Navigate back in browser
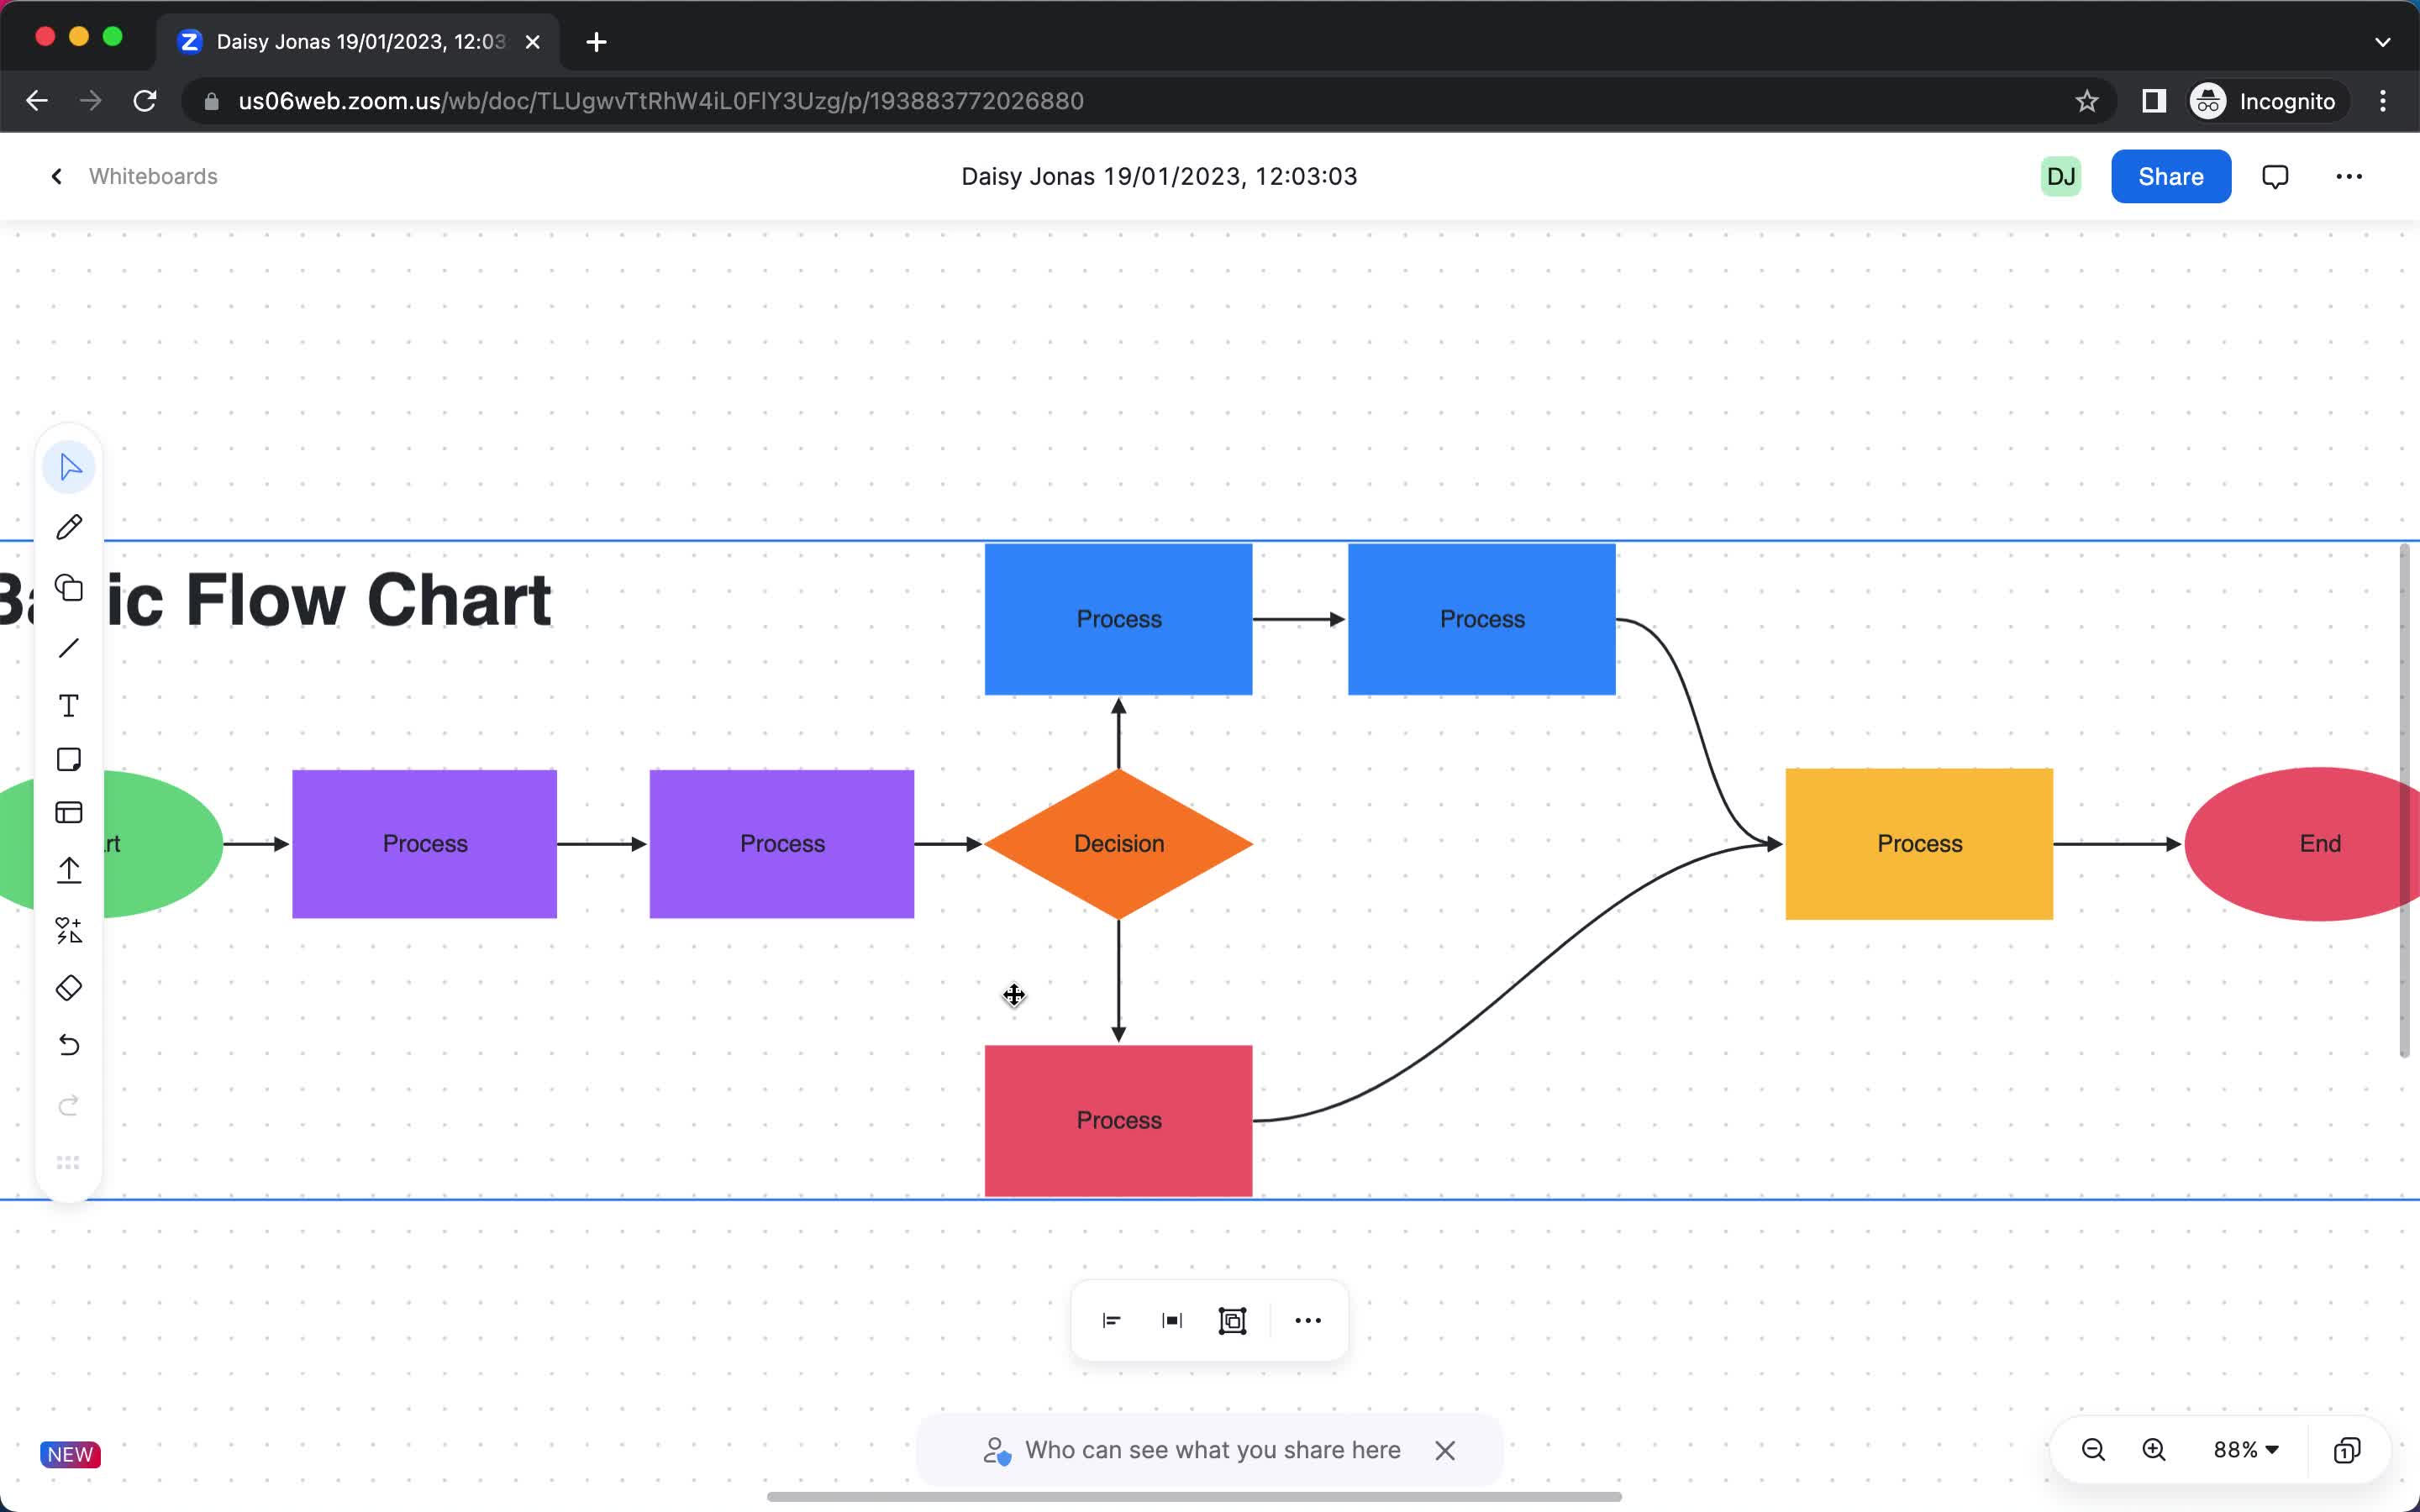This screenshot has height=1512, width=2420. coord(37,101)
